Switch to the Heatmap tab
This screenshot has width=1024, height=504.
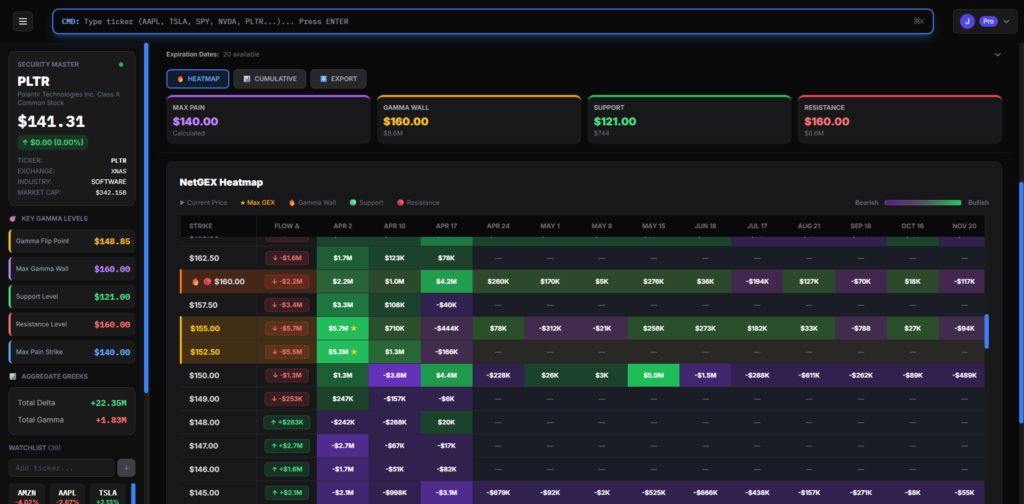(198, 78)
